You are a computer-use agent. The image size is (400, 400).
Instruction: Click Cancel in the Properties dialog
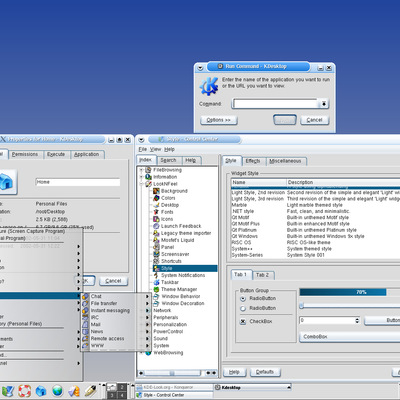point(113,281)
